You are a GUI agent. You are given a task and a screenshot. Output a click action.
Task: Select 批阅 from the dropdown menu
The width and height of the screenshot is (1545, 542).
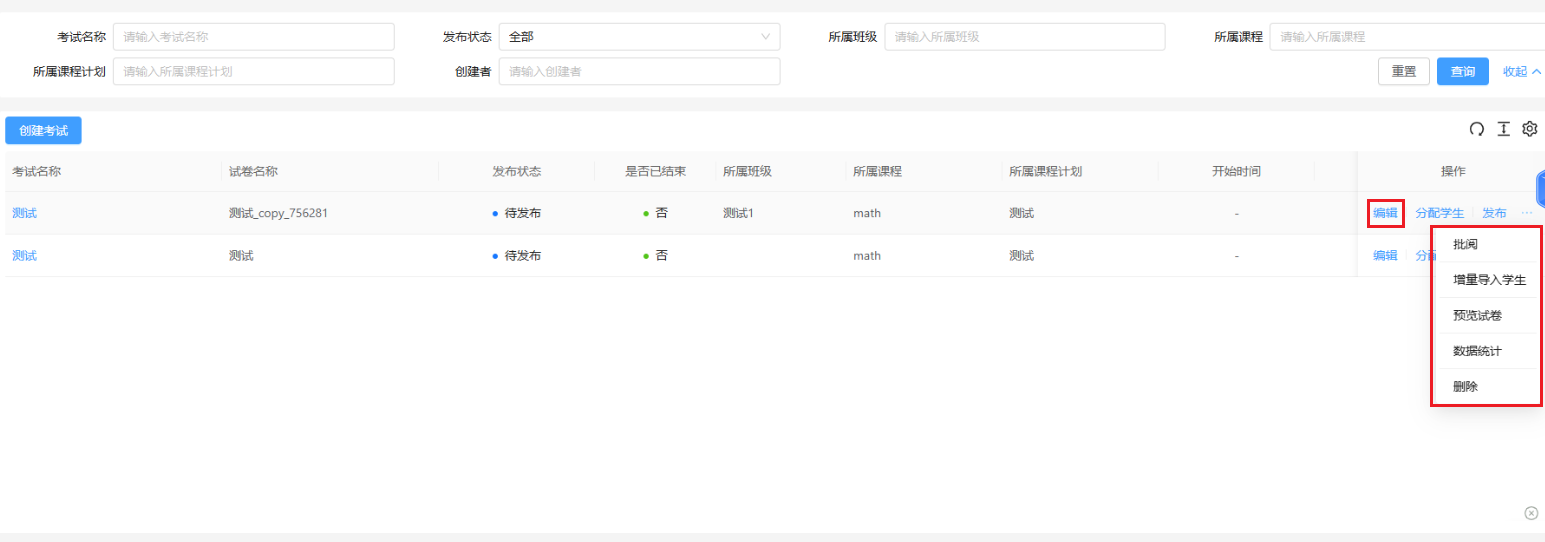coord(1465,245)
